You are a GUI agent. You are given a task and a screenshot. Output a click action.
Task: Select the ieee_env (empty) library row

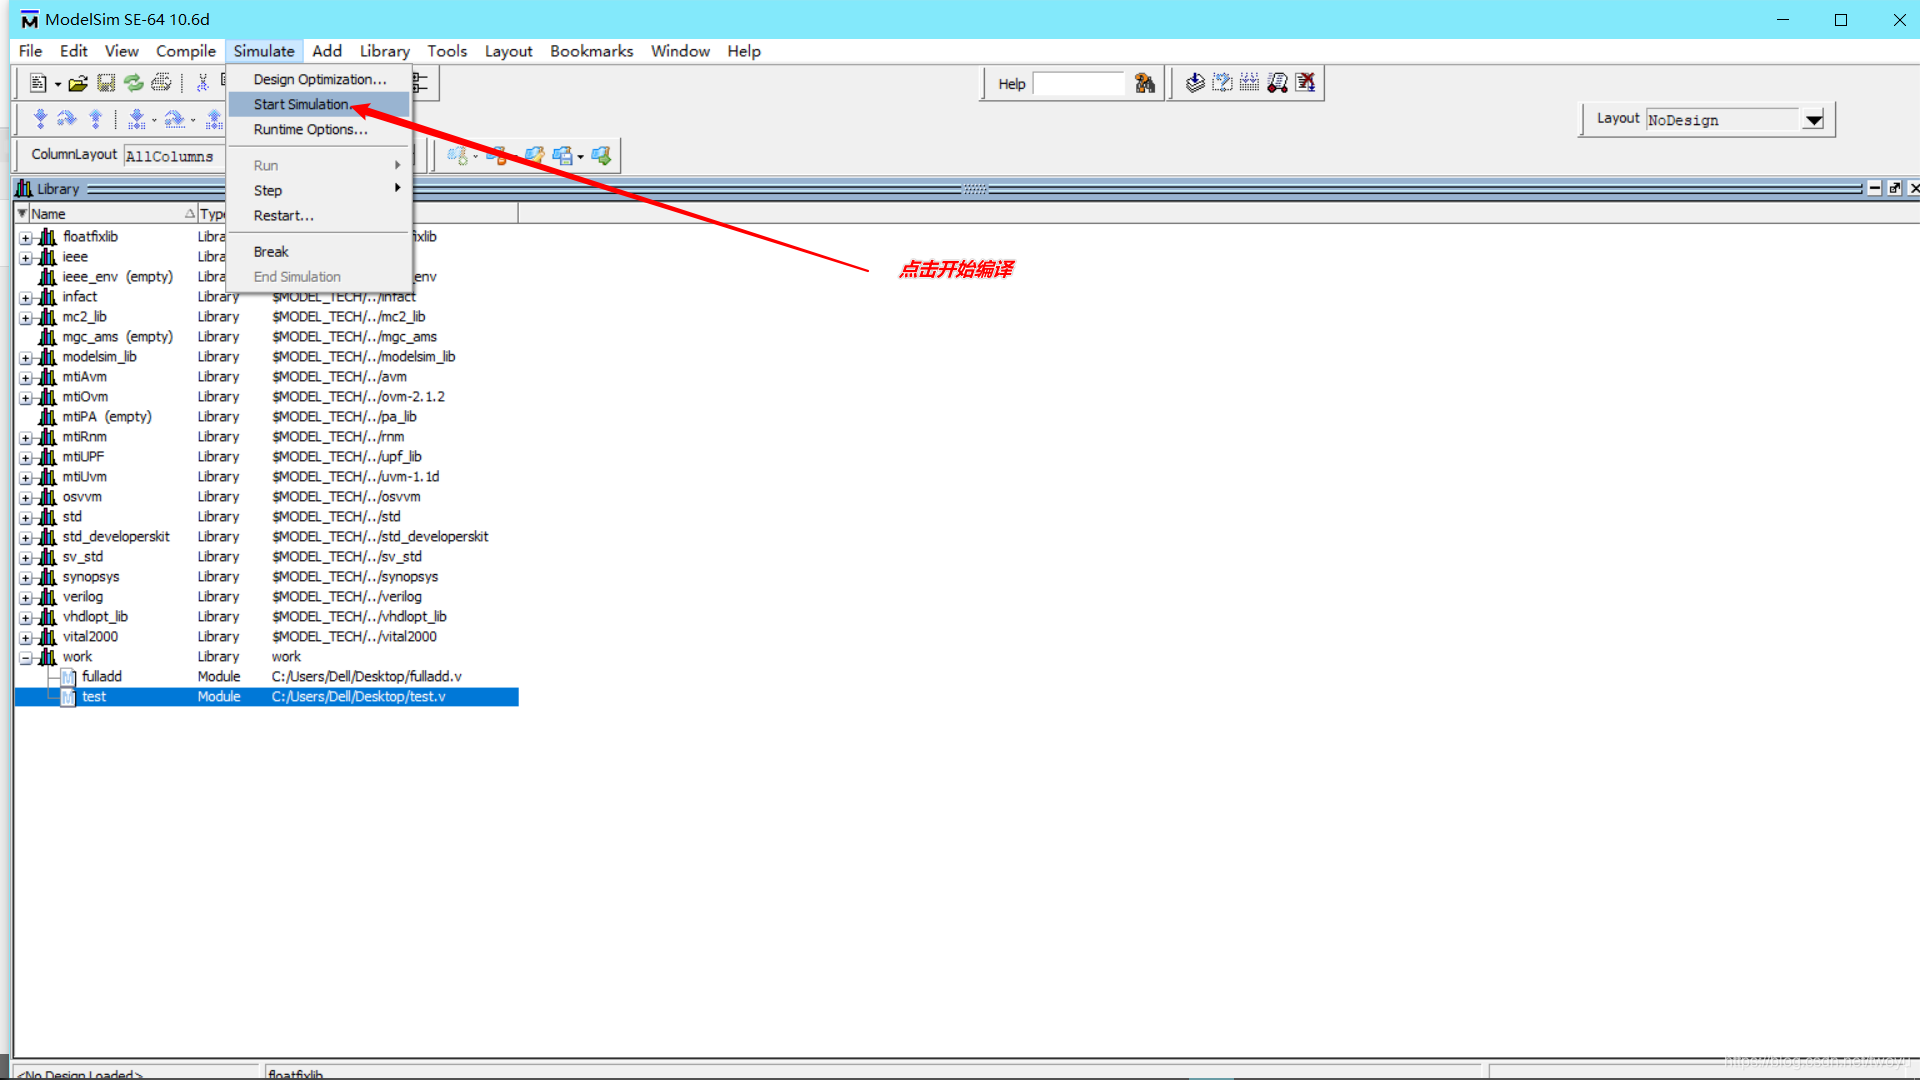pyautogui.click(x=266, y=277)
